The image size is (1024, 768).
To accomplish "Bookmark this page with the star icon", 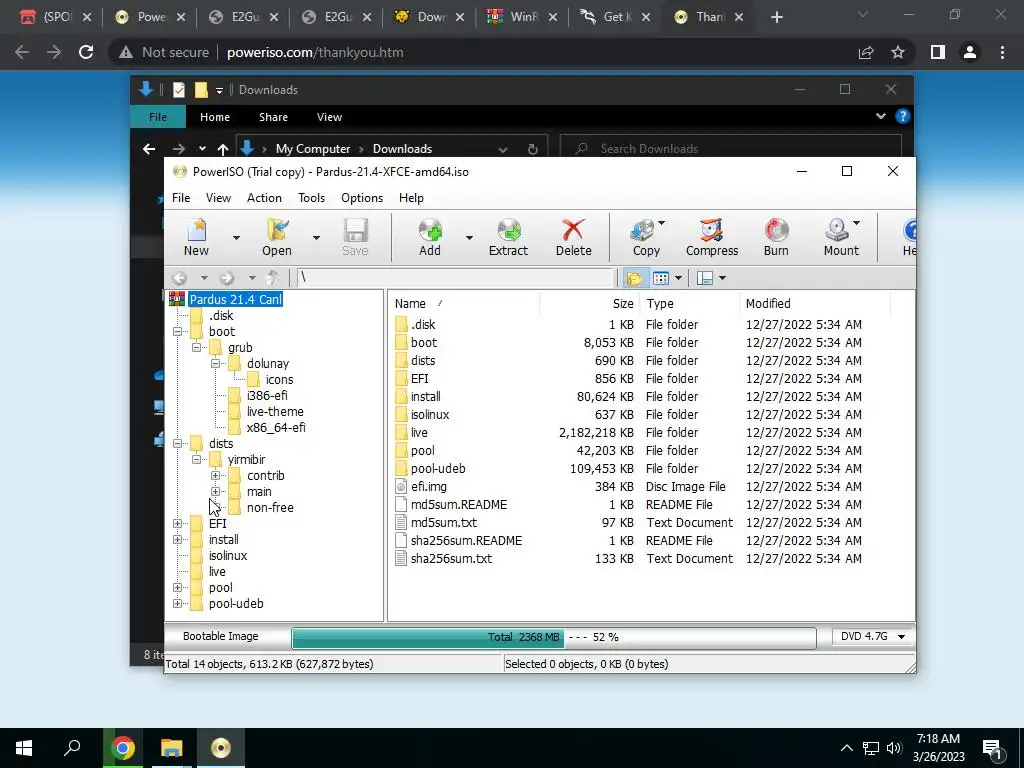I will tap(898, 52).
